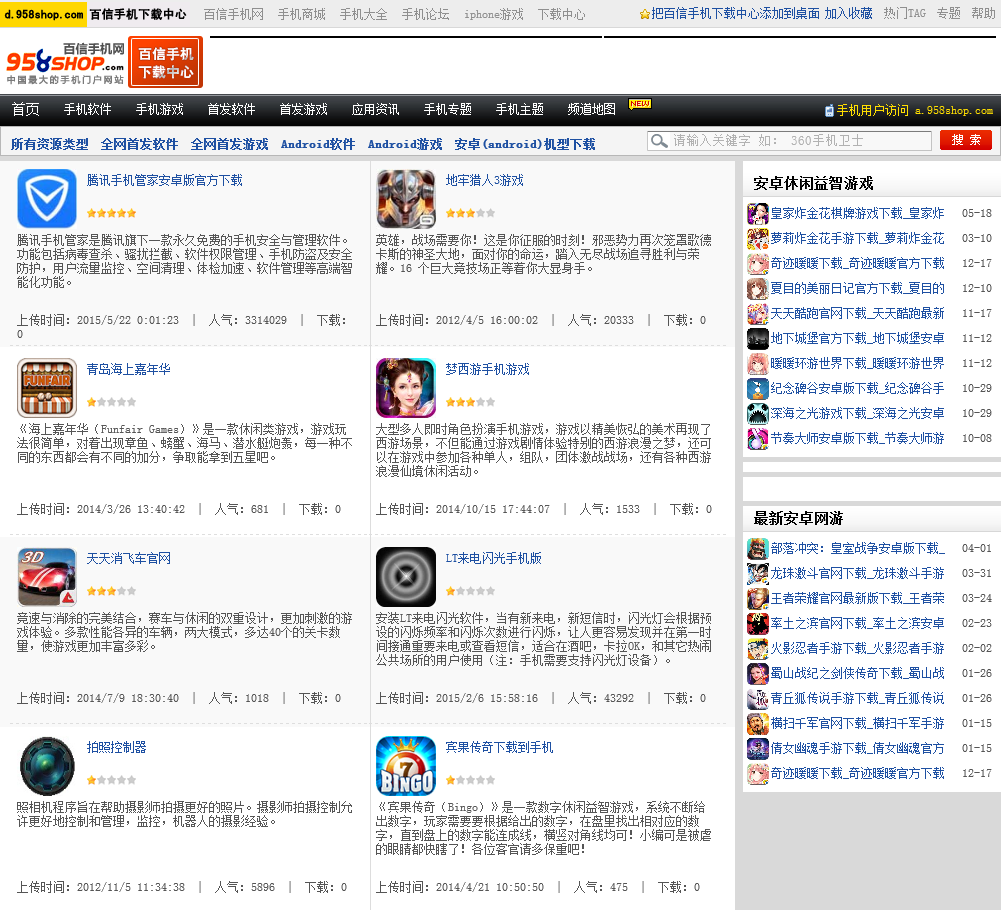Click the red 搜索 search button

[x=966, y=140]
